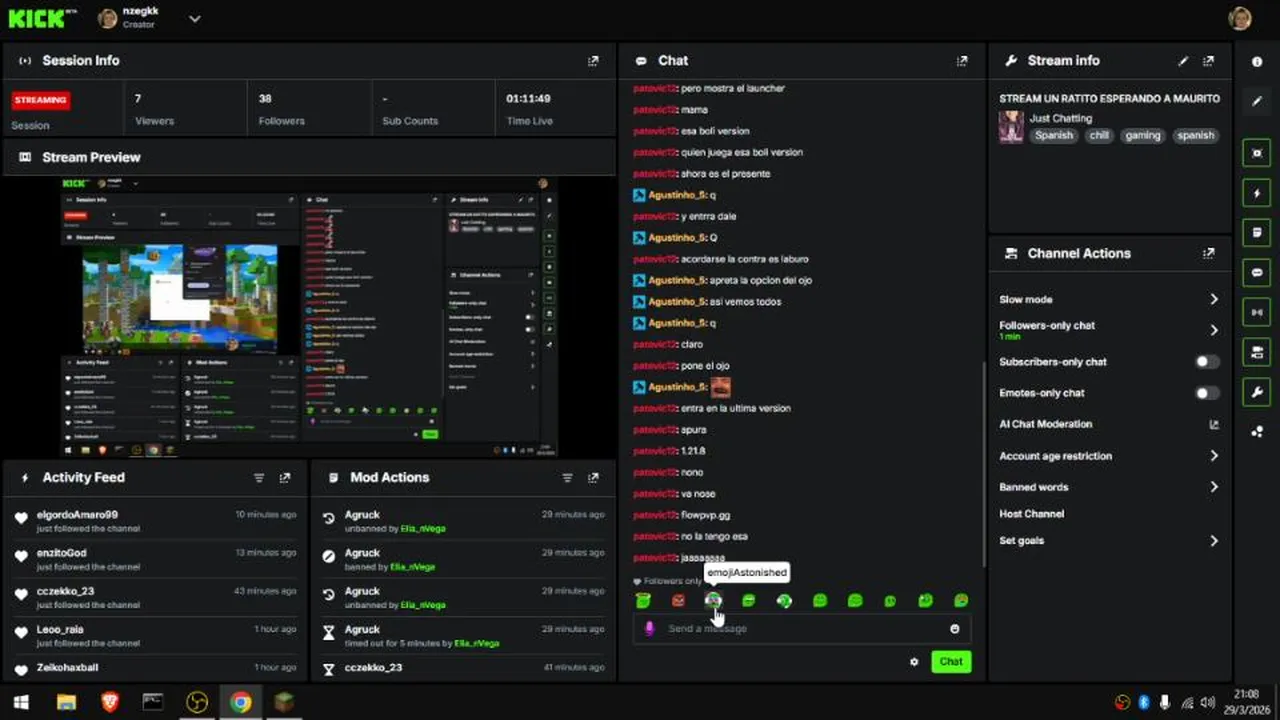Click the green Chat send button
1280x720 pixels.
951,662
